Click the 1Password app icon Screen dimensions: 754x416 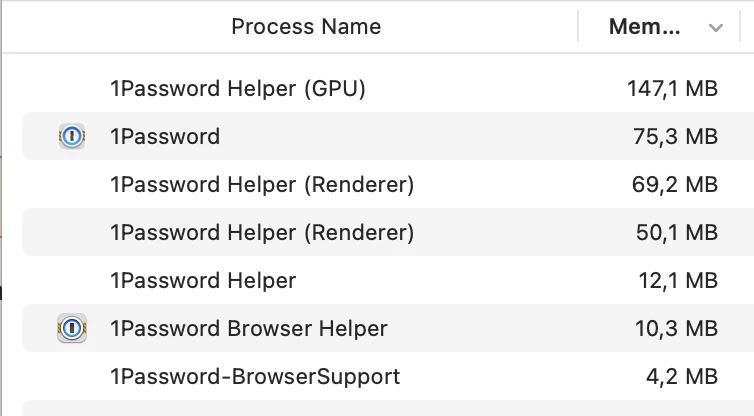pos(72,136)
